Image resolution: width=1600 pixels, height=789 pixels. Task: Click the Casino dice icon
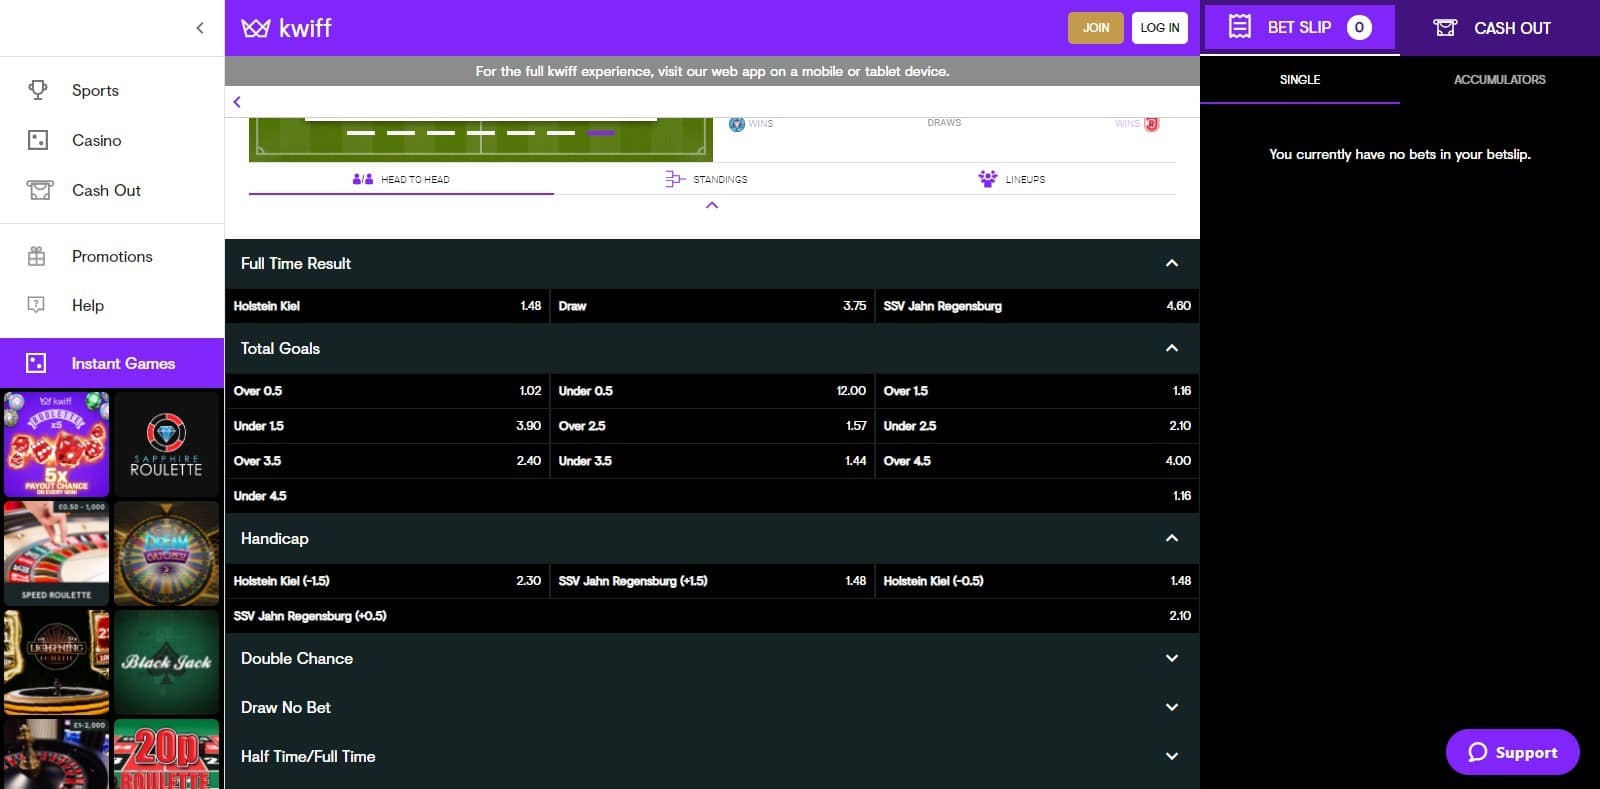tap(38, 140)
